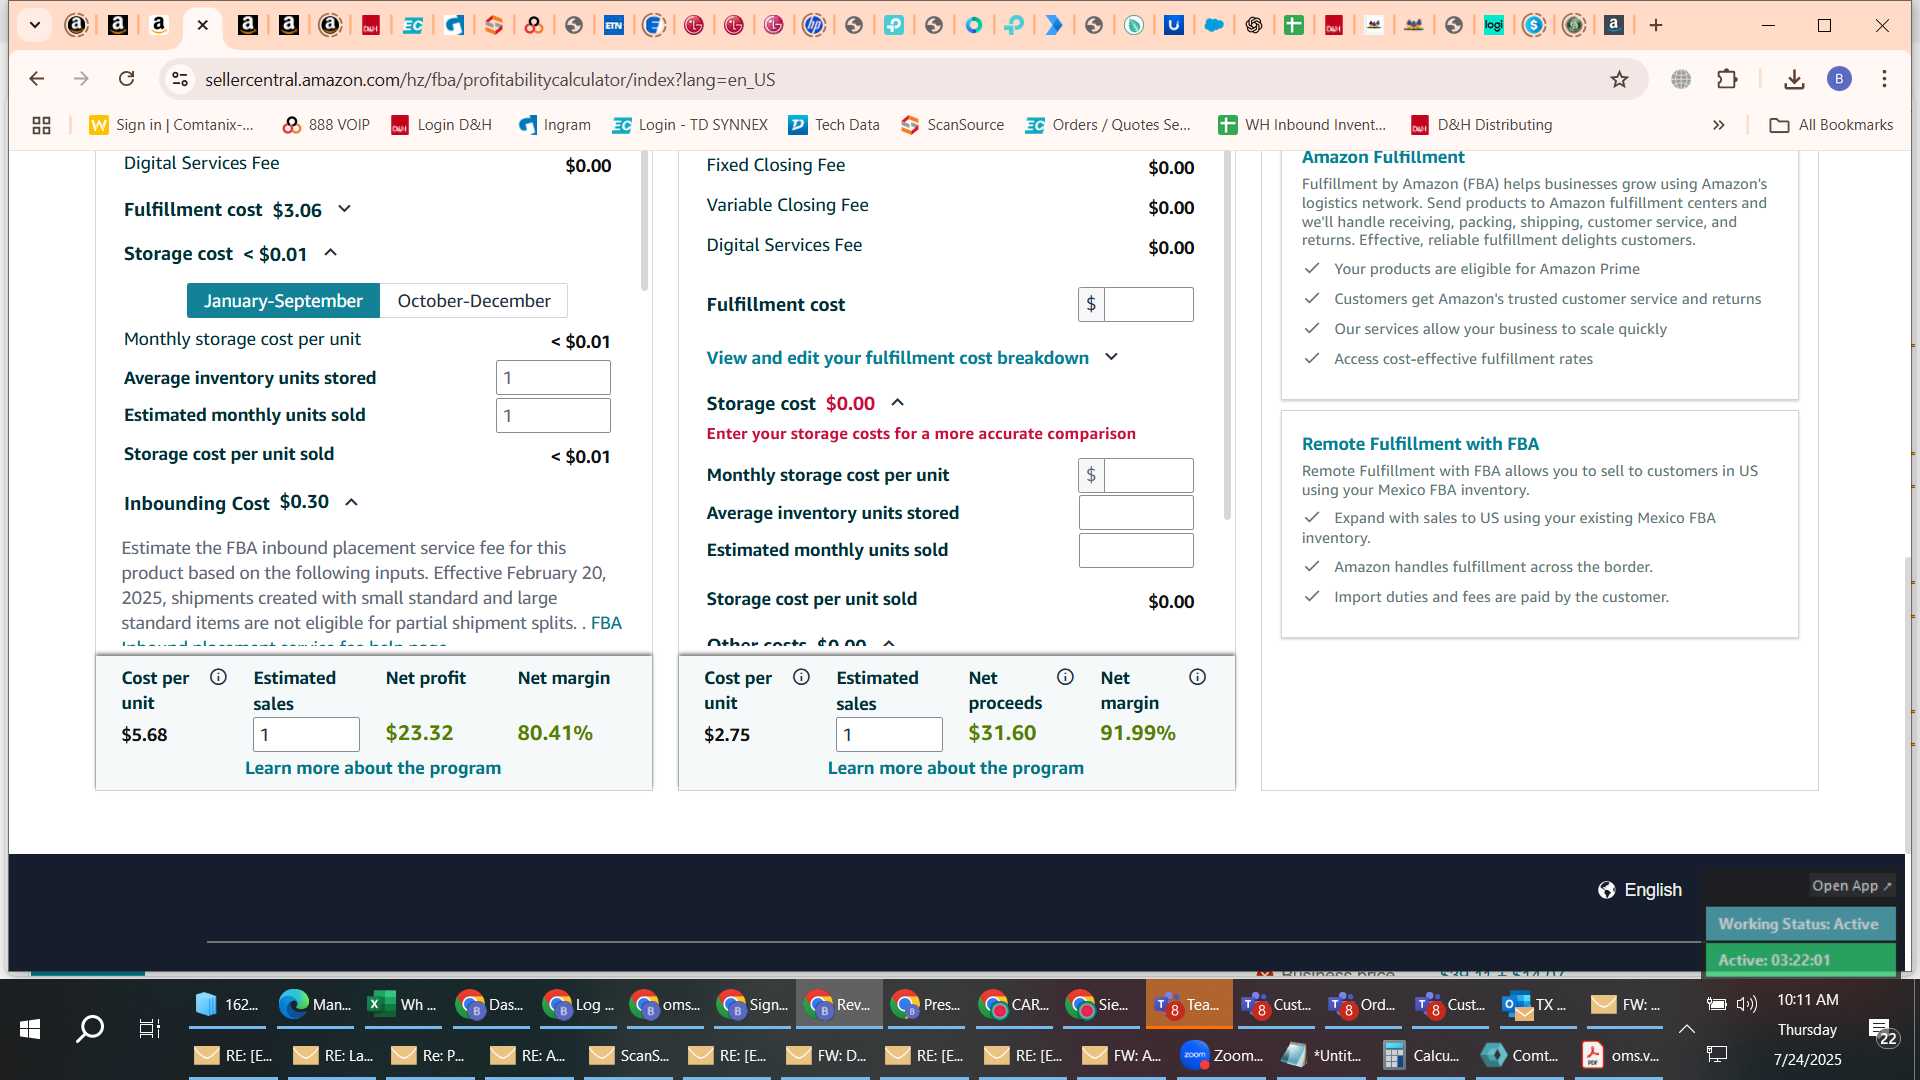Screen dimensions: 1920x1080
Task: Open 888 VOIP bookmark
Action: tap(326, 125)
